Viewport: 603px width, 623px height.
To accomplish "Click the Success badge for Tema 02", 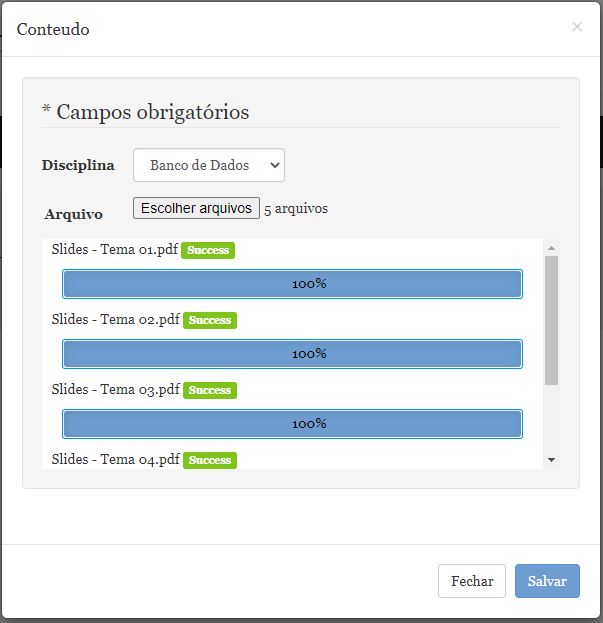I will (x=210, y=320).
